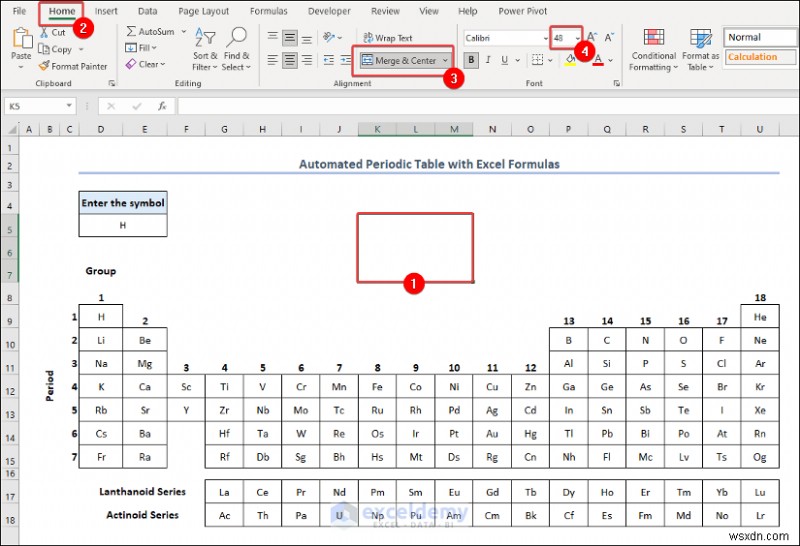Open the Page Layout tab

click(x=204, y=11)
